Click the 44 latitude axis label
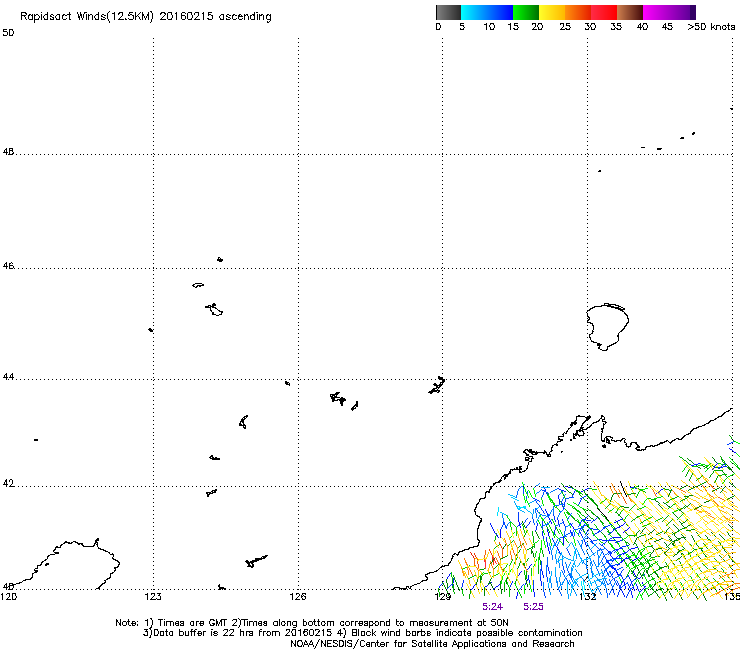The height and width of the screenshot is (650, 740). coord(8,377)
